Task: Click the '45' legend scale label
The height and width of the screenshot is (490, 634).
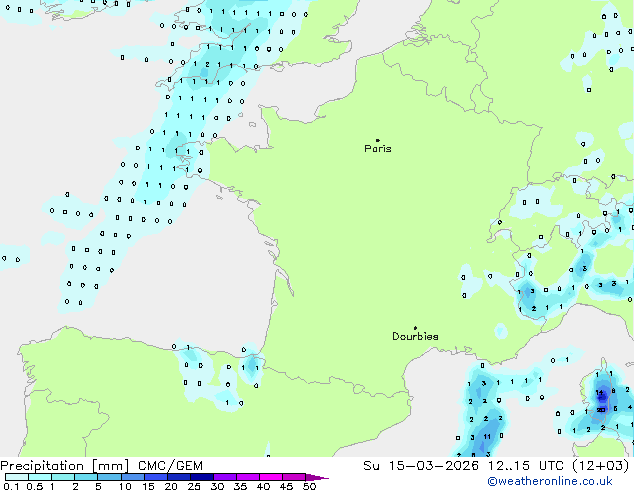Action: click(286, 486)
